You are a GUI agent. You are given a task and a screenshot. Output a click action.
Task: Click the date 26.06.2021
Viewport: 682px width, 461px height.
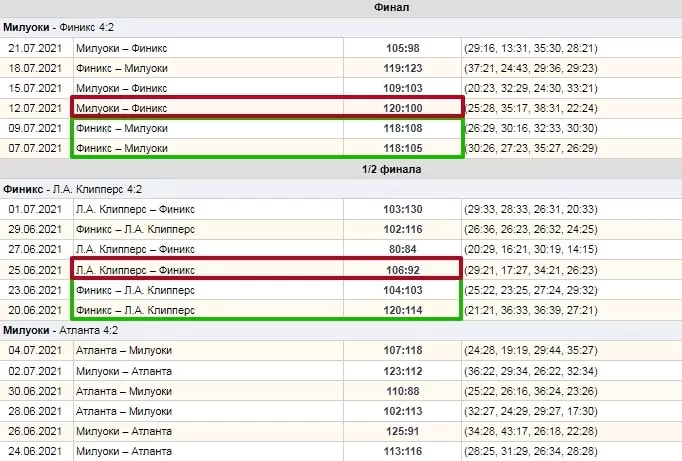click(35, 431)
